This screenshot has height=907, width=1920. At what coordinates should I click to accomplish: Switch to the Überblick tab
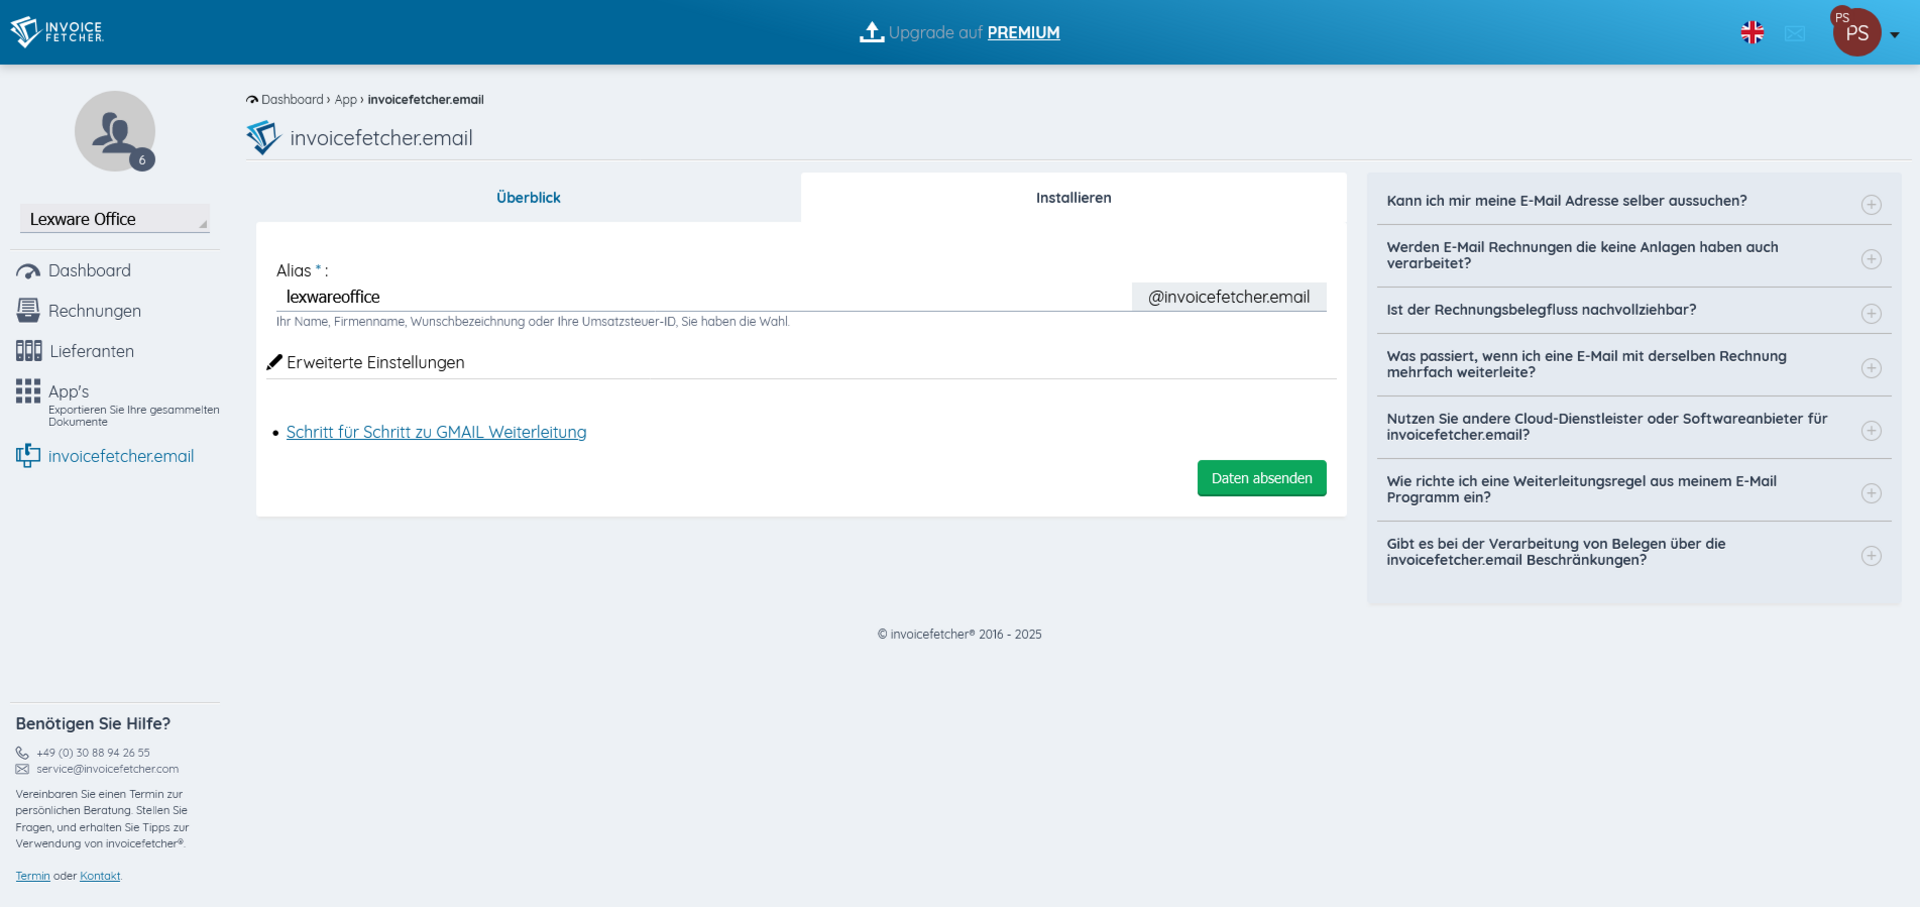528,198
